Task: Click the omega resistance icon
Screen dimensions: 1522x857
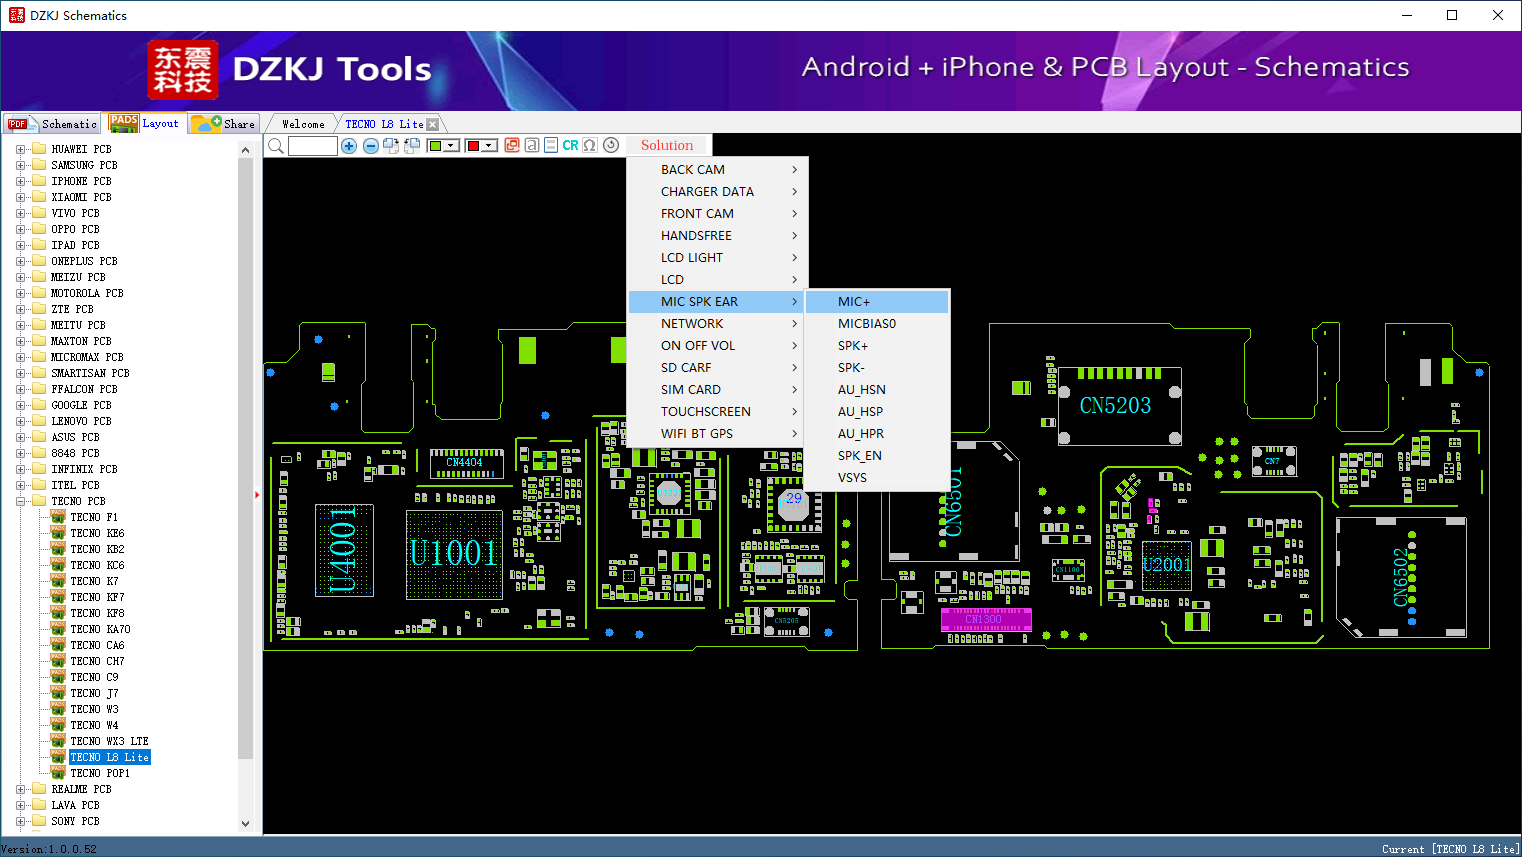Action: tap(590, 146)
